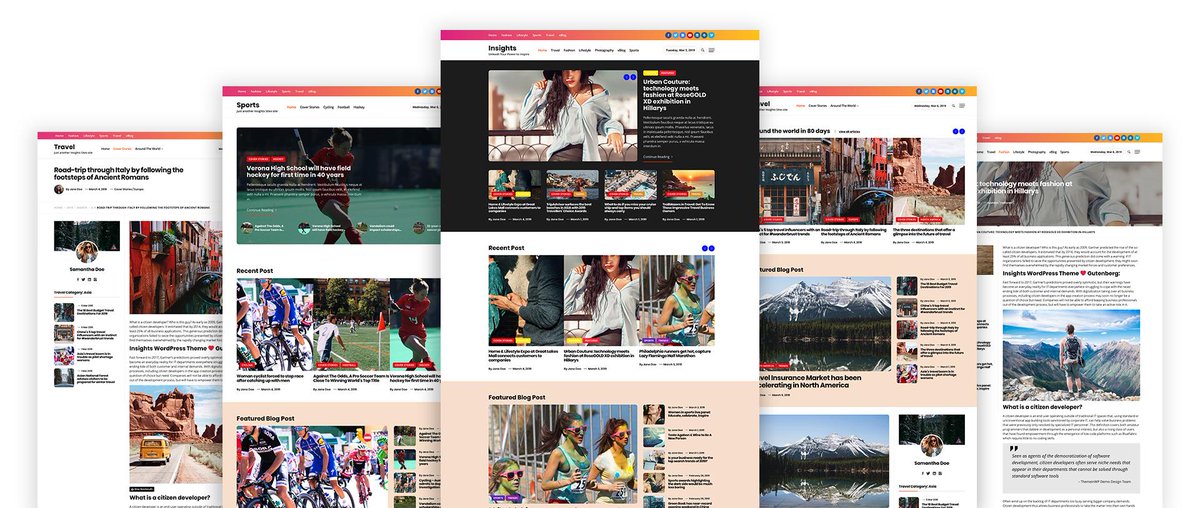Click Facebook icon on Sports page top bar
This screenshot has height=508, width=1200.
417,91
